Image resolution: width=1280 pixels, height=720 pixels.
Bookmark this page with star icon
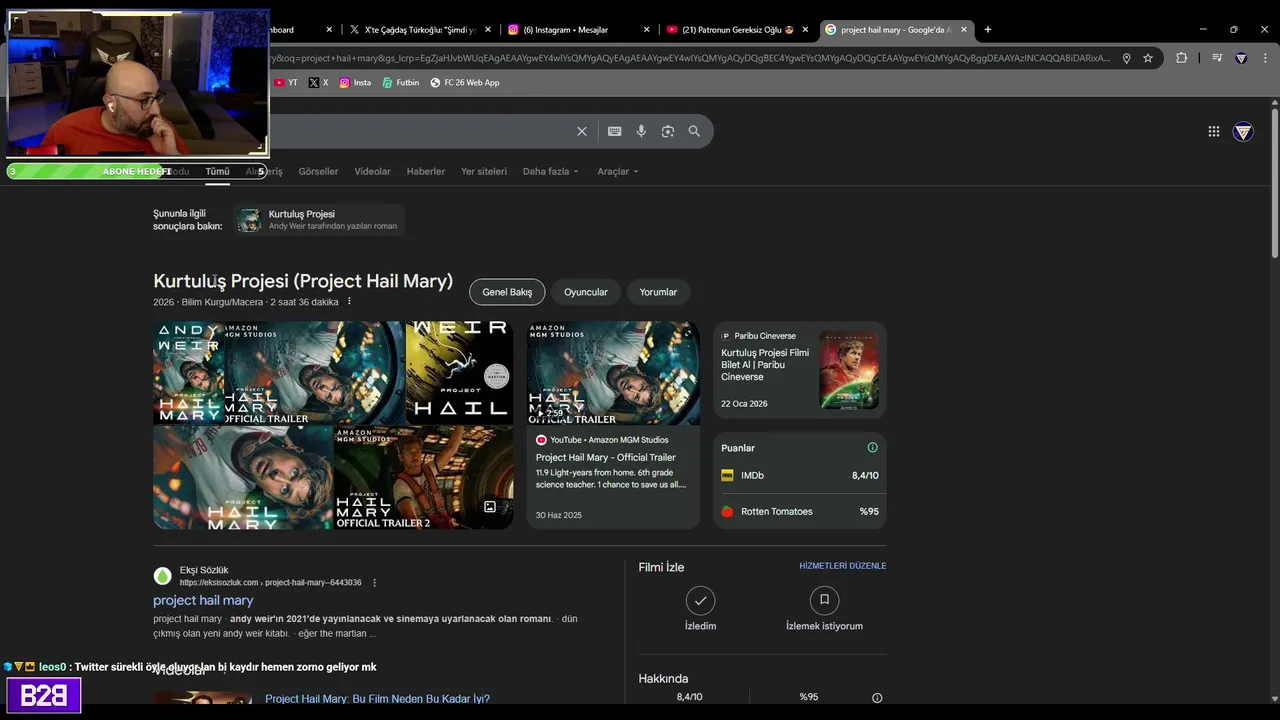tap(1148, 58)
